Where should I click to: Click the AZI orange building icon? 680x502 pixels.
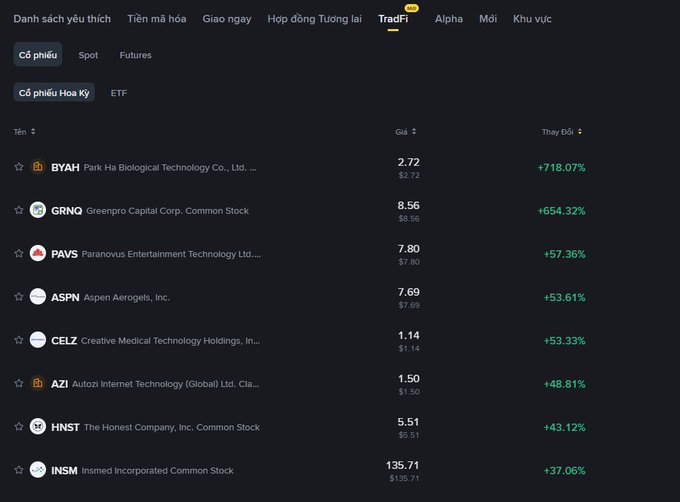(x=38, y=384)
